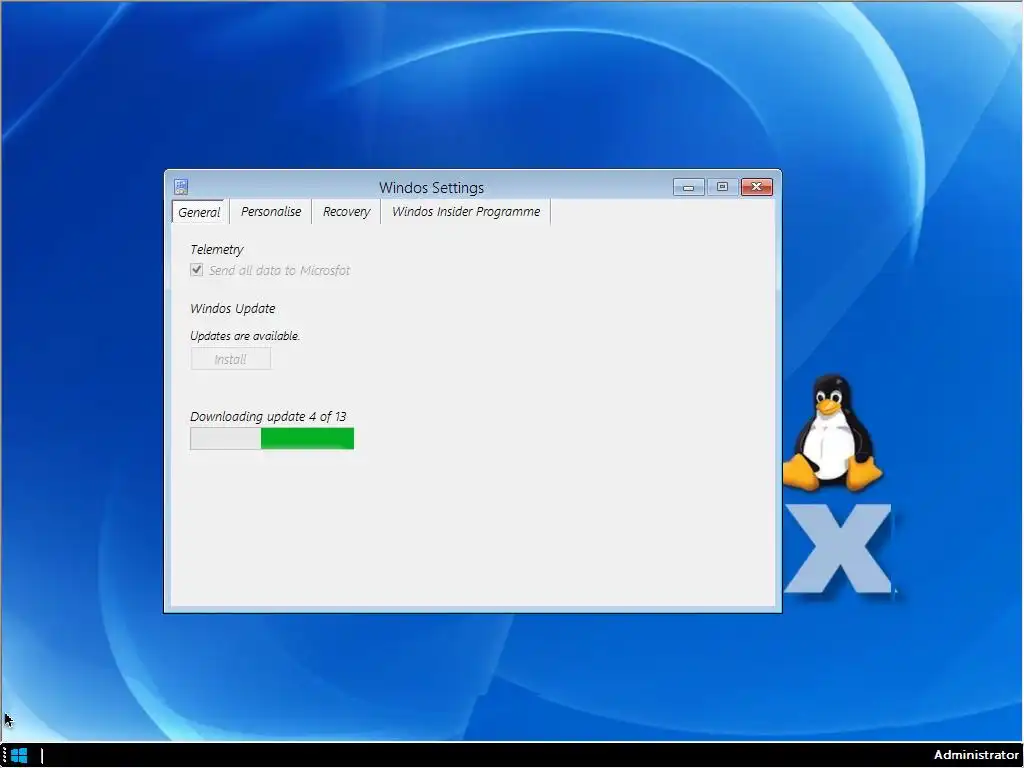Click the Install updates button
Viewport: 1024px width, 768px height.
click(231, 359)
